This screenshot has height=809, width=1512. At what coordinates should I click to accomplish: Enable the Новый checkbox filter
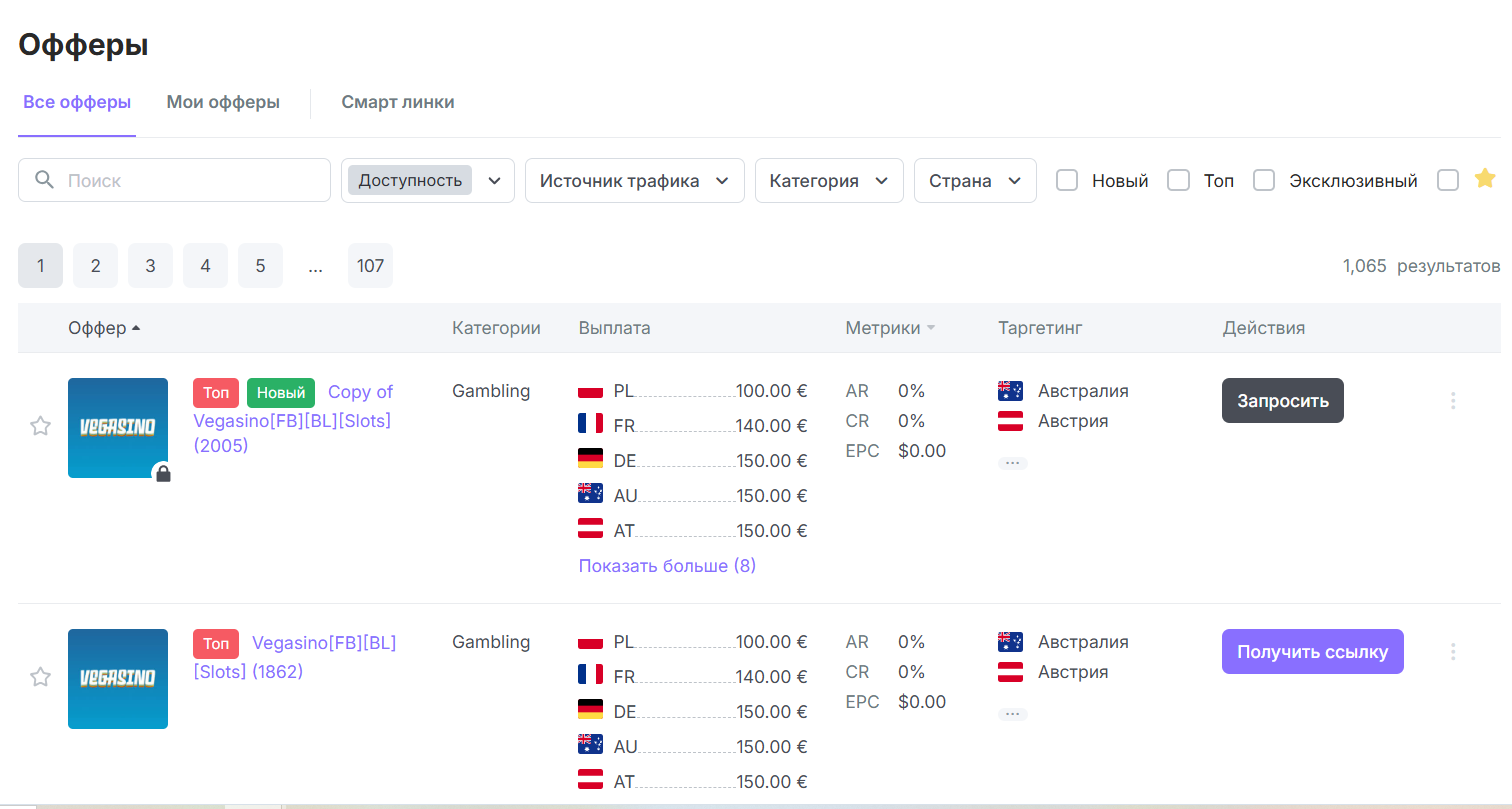[1067, 181]
